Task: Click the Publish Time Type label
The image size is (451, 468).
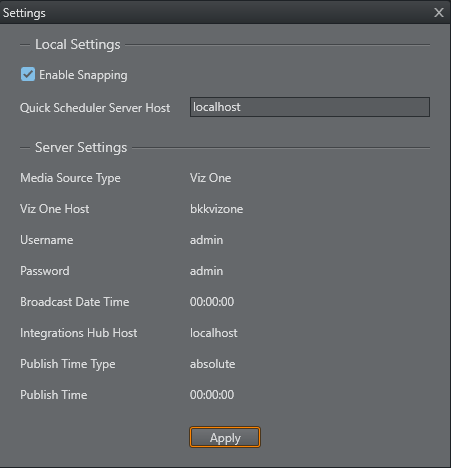Action: click(x=68, y=364)
